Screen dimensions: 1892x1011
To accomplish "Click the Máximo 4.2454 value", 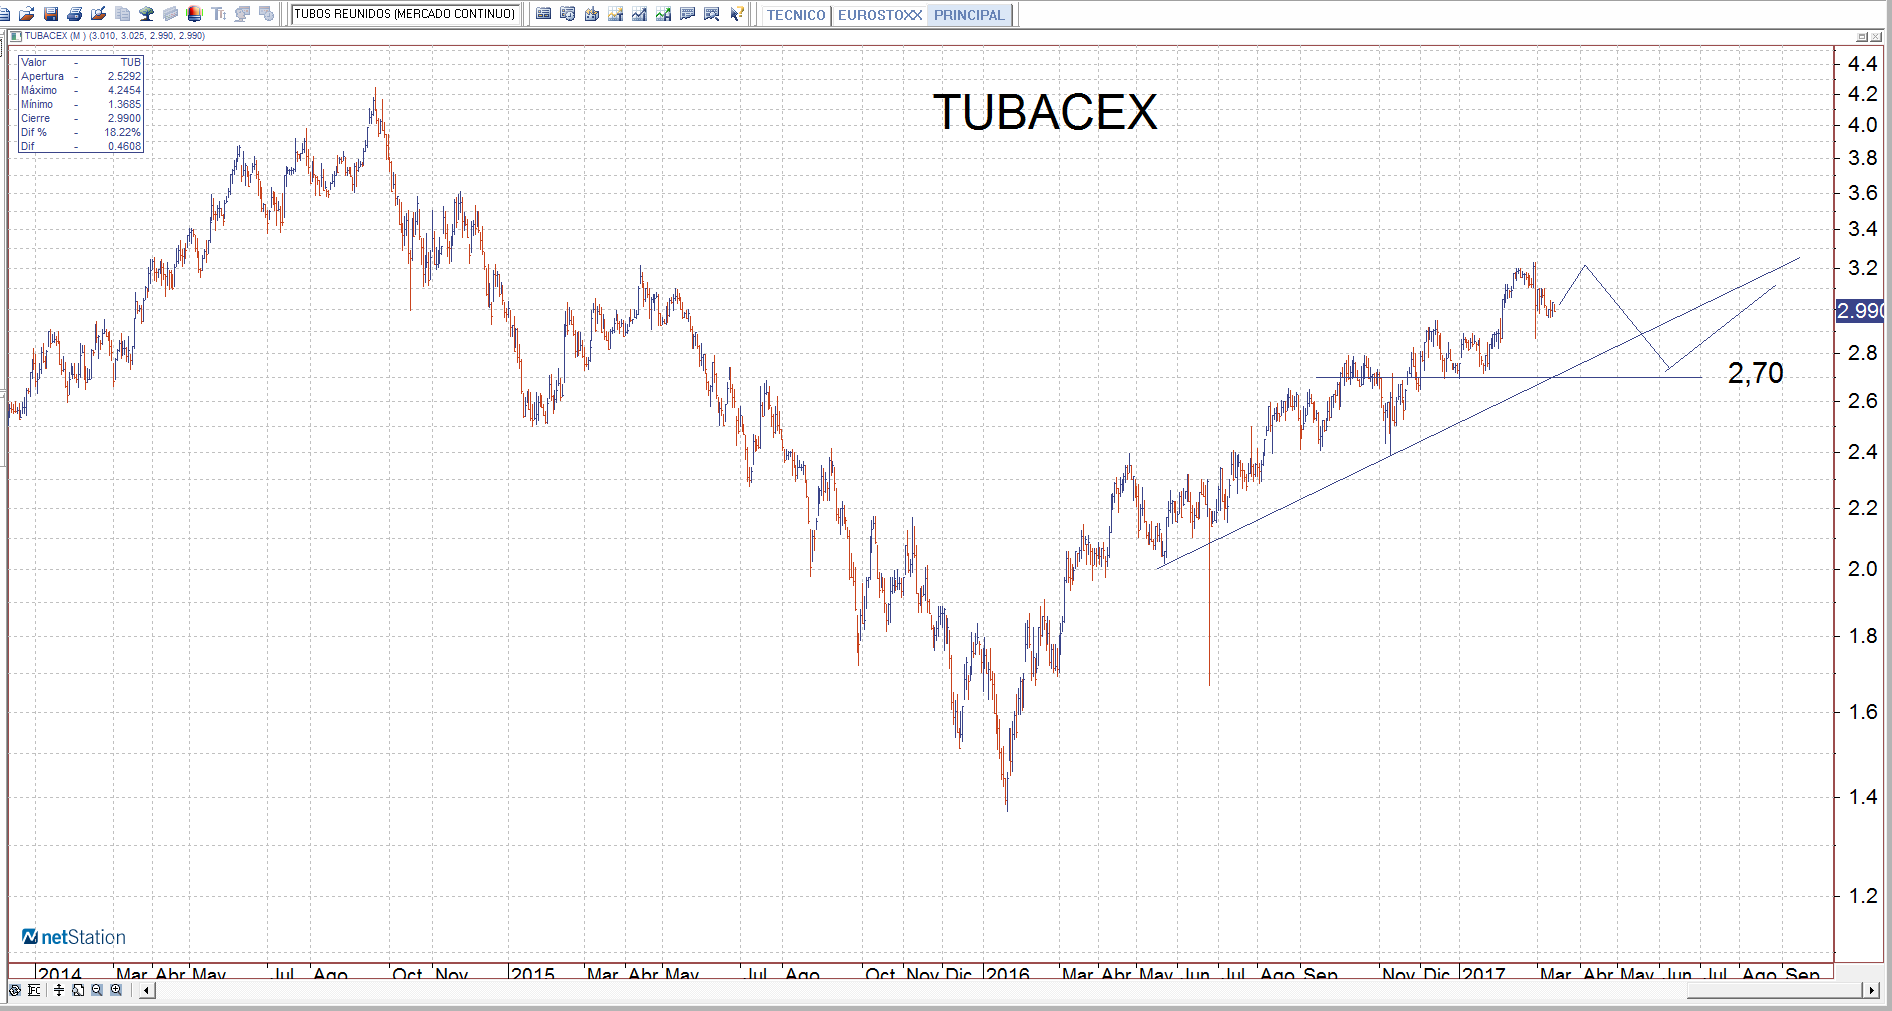I will point(124,90).
